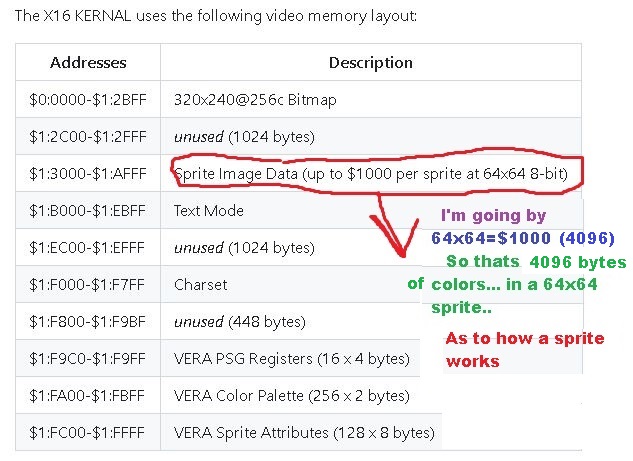This screenshot has width=633, height=461.
Task: Click VERA PSG Registers description
Action: point(292,358)
